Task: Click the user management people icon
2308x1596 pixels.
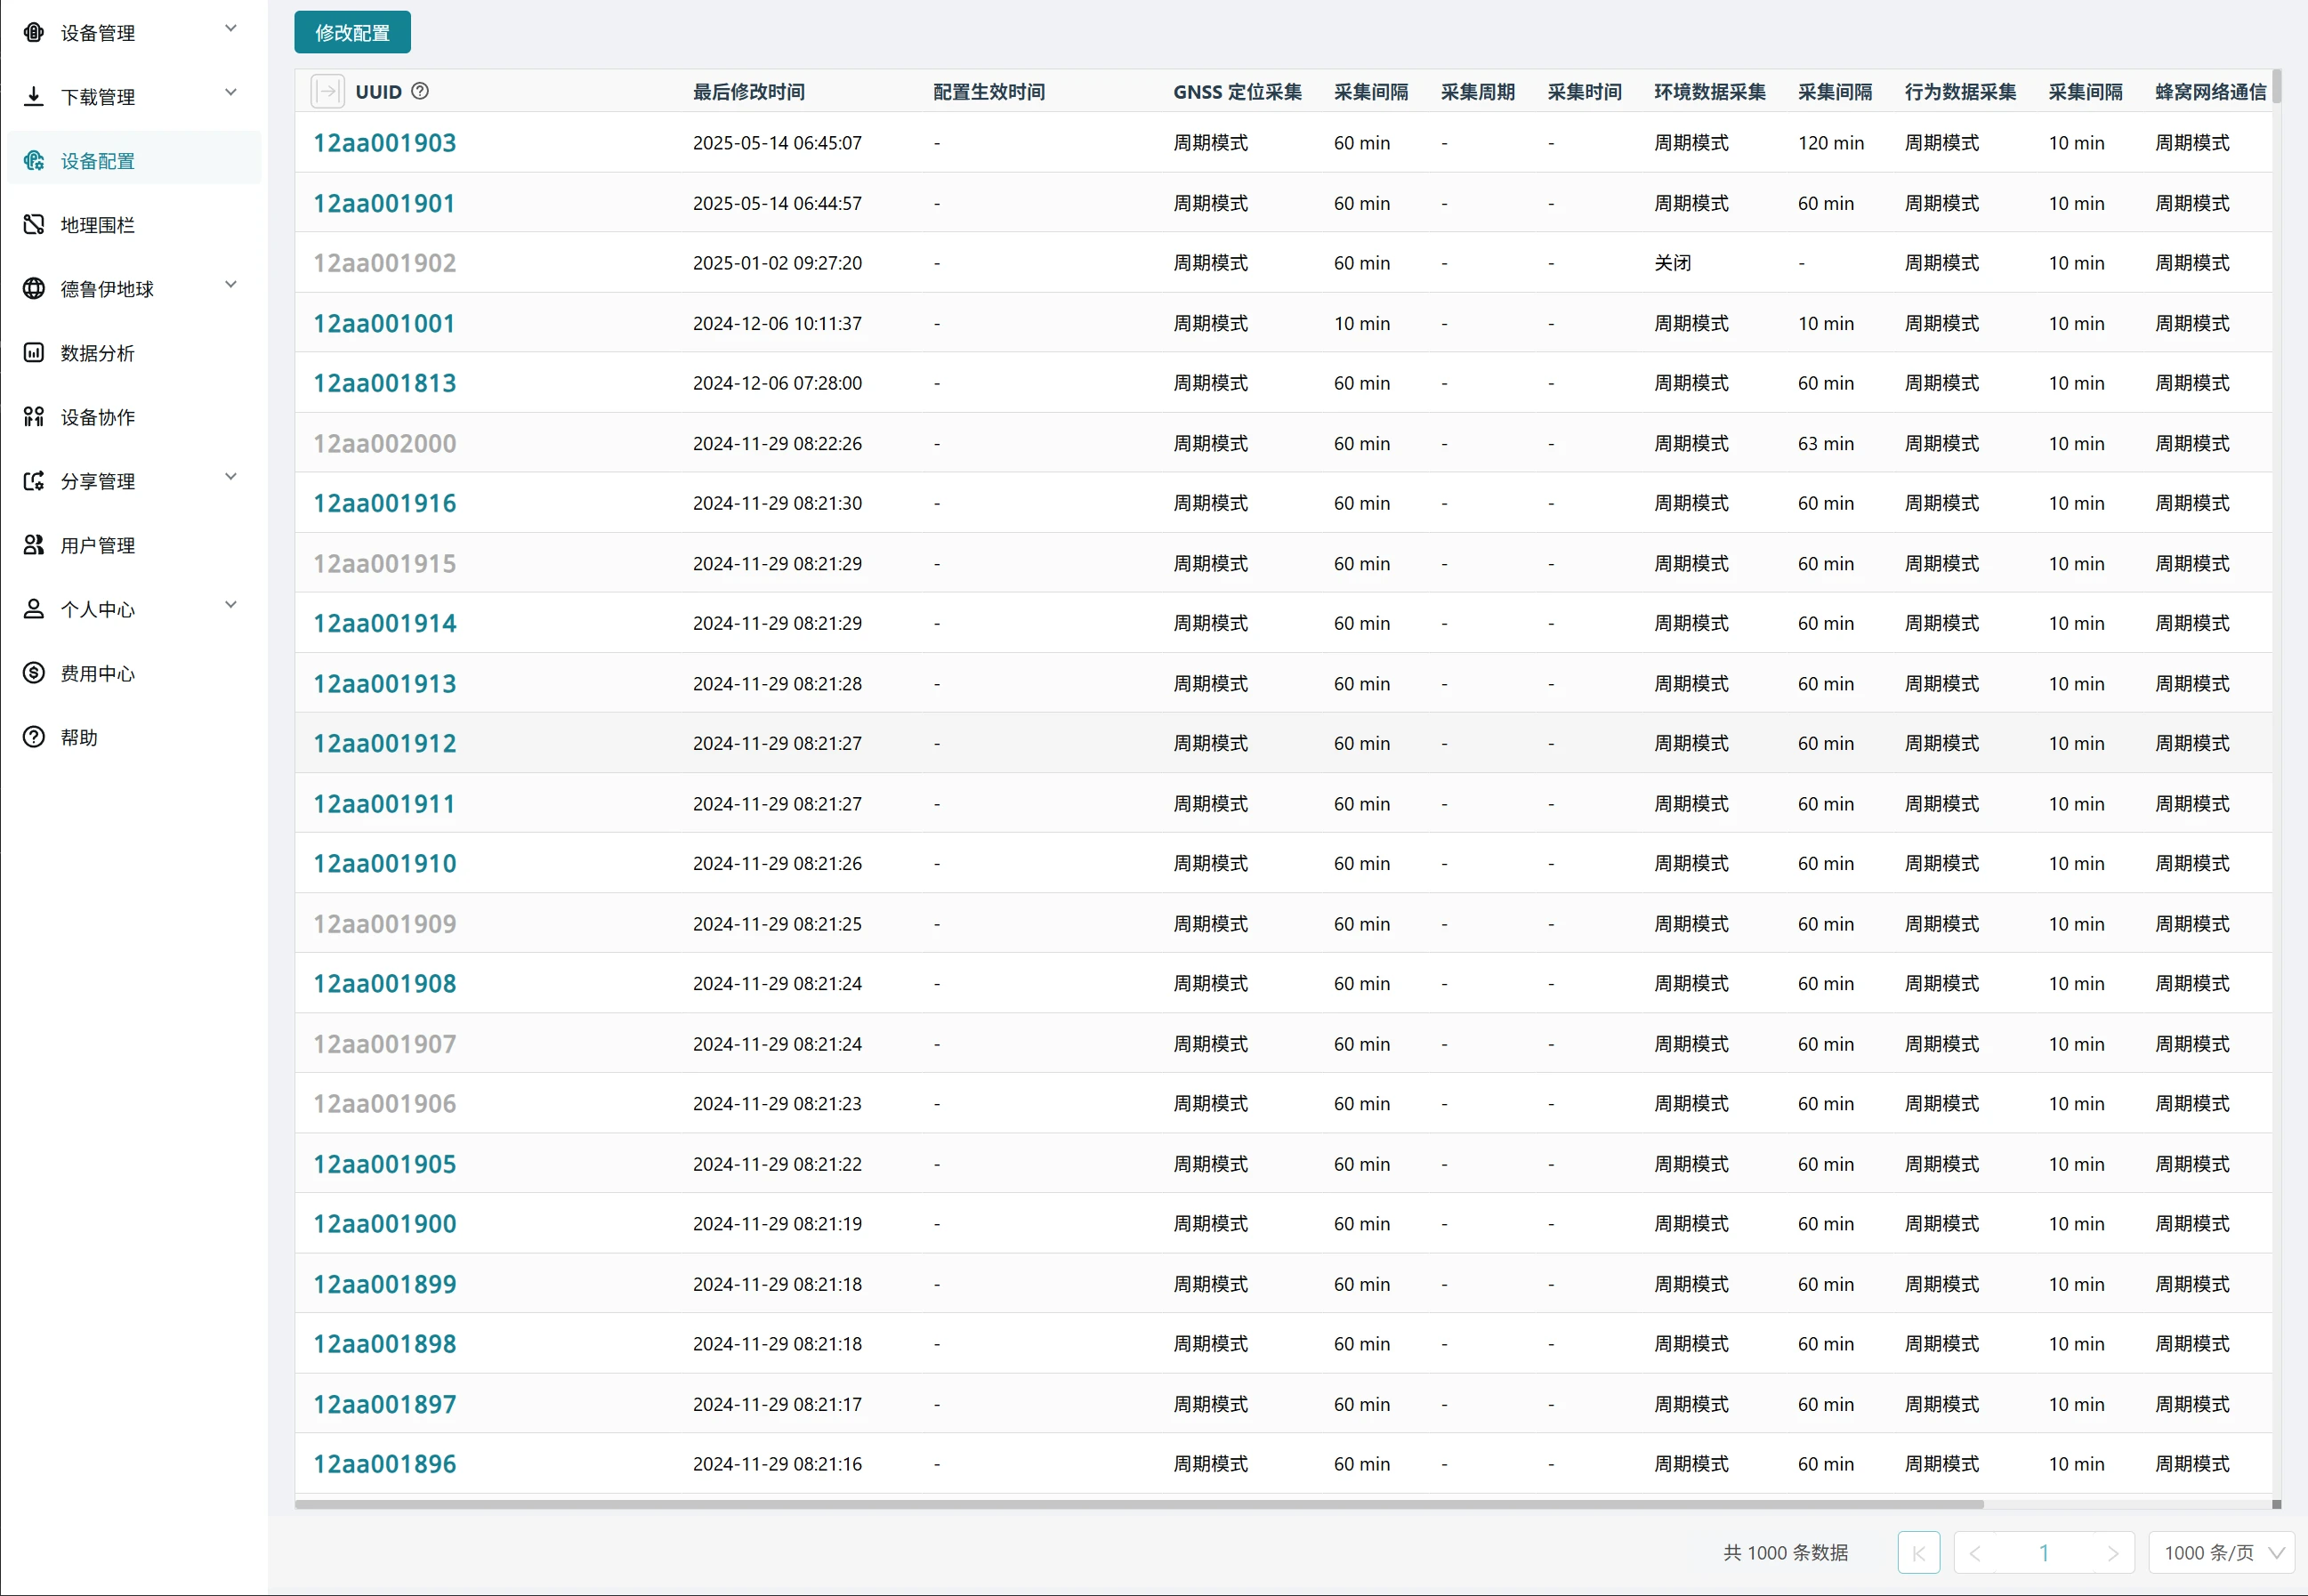Action: tap(34, 544)
